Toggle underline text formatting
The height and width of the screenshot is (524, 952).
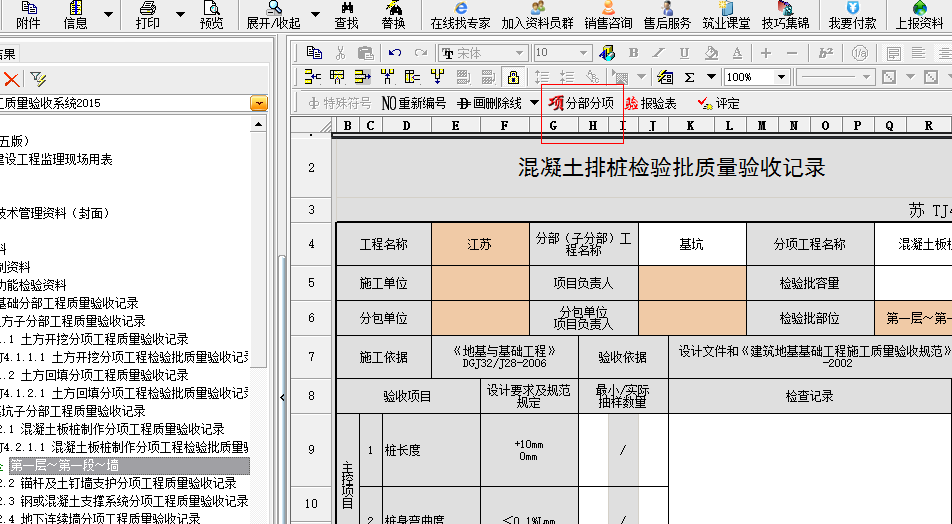point(685,53)
